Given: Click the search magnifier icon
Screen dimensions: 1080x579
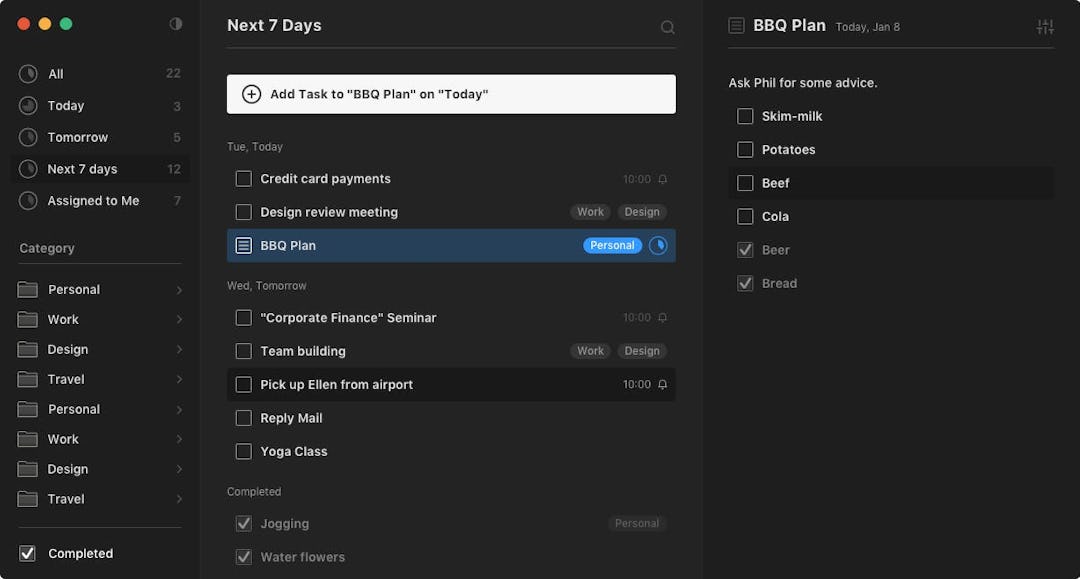Looking at the screenshot, I should pyautogui.click(x=668, y=27).
